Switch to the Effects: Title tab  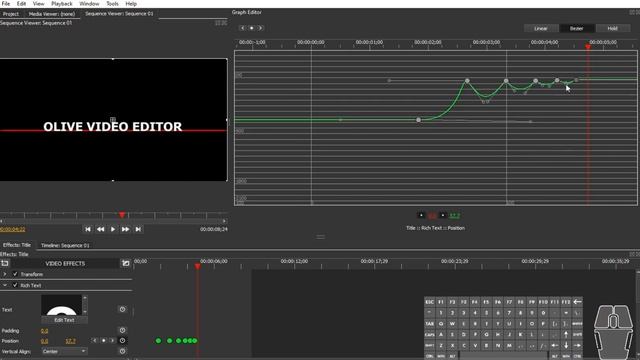click(x=17, y=245)
